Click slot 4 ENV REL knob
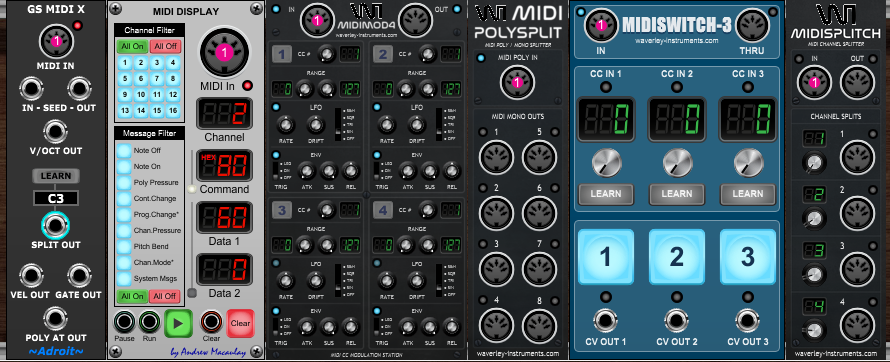 pos(452,326)
